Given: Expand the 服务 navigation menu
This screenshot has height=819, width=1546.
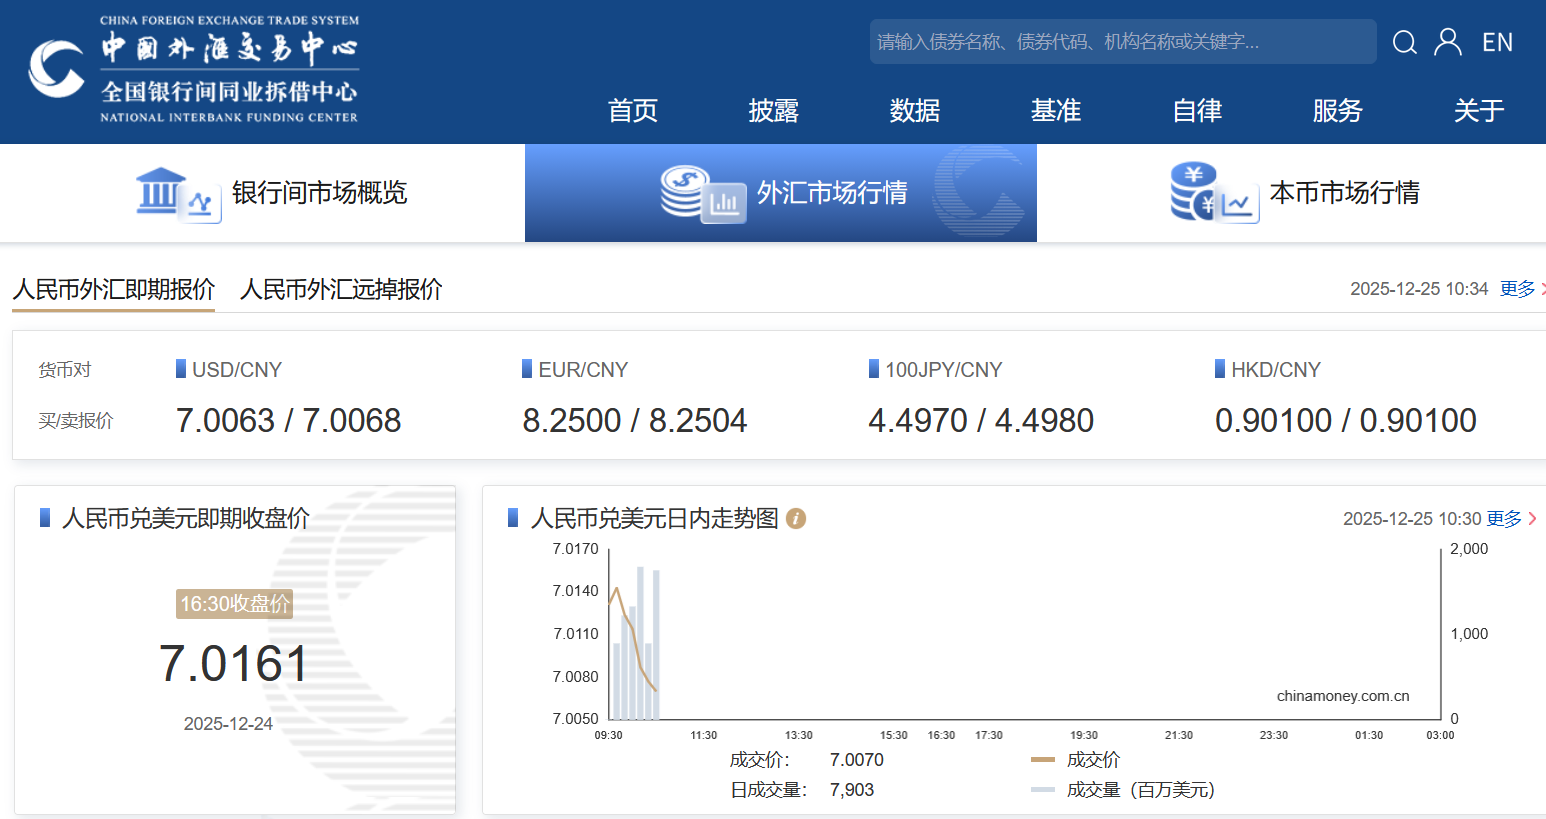Looking at the screenshot, I should click(x=1337, y=110).
